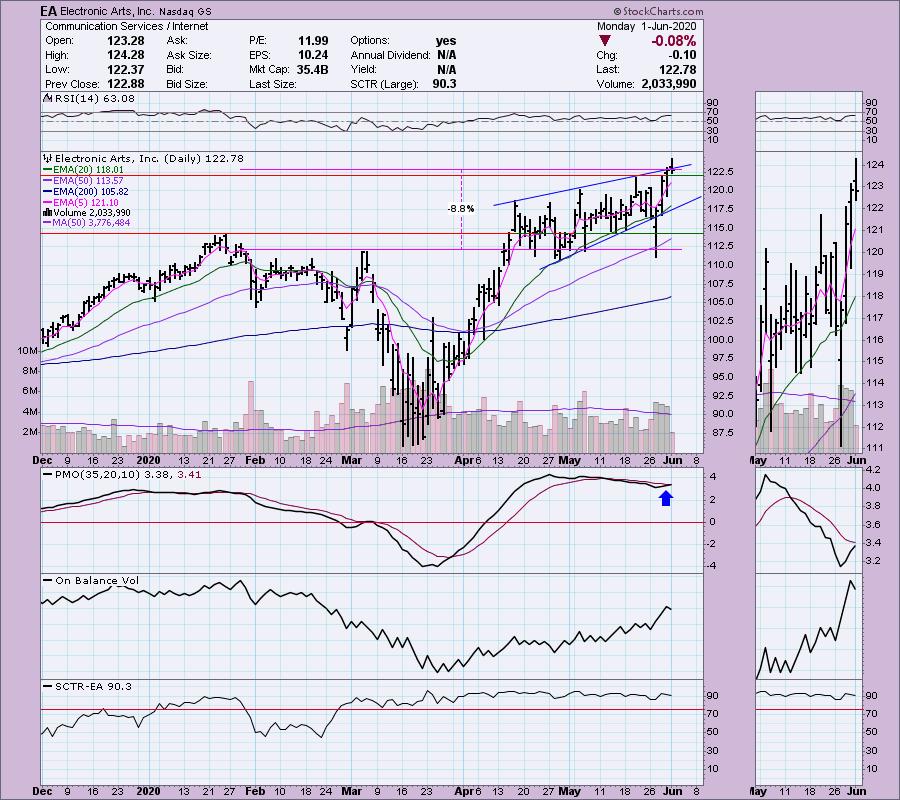Click the blue up-arrow on PMO panel
The height and width of the screenshot is (800, 900).
[666, 498]
